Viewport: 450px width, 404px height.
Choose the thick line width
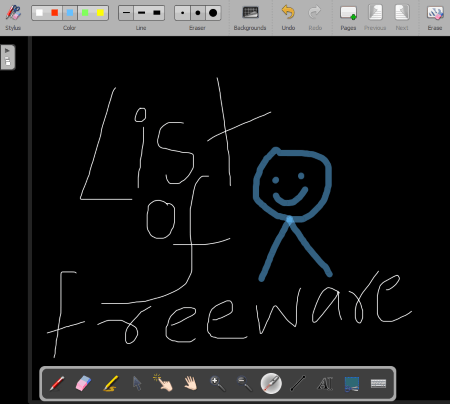(x=157, y=13)
